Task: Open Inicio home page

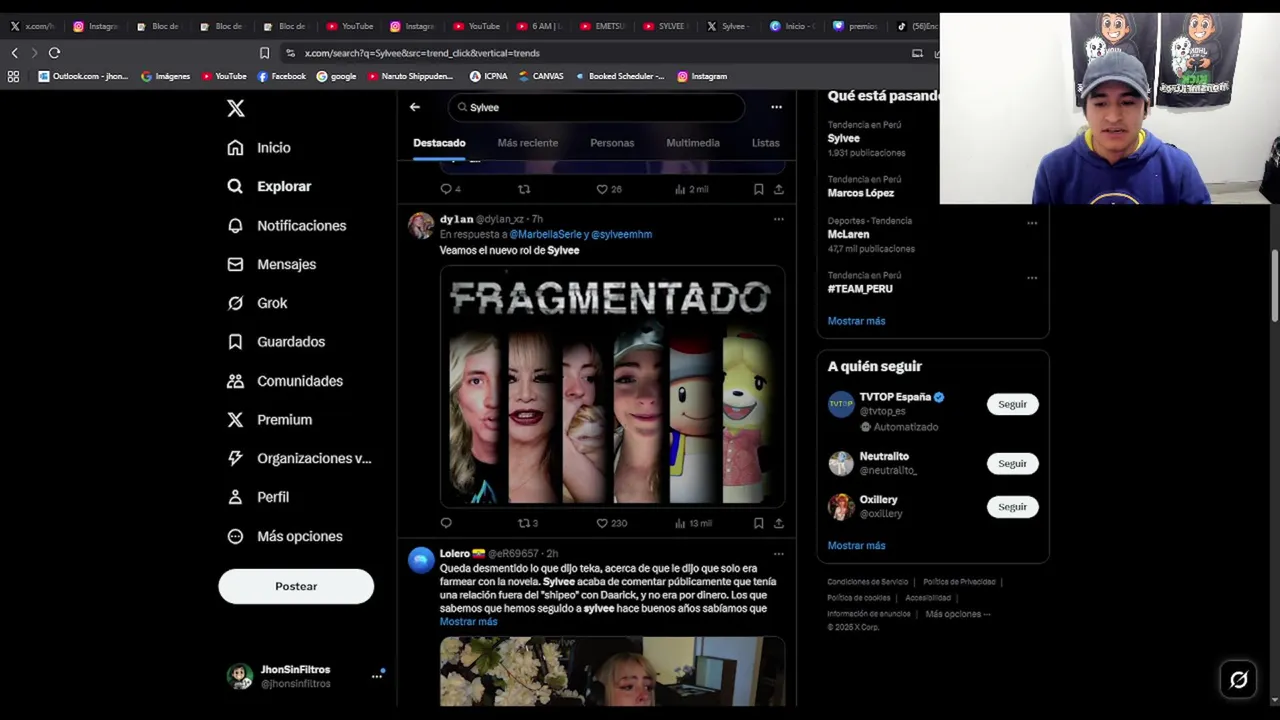Action: point(259,147)
